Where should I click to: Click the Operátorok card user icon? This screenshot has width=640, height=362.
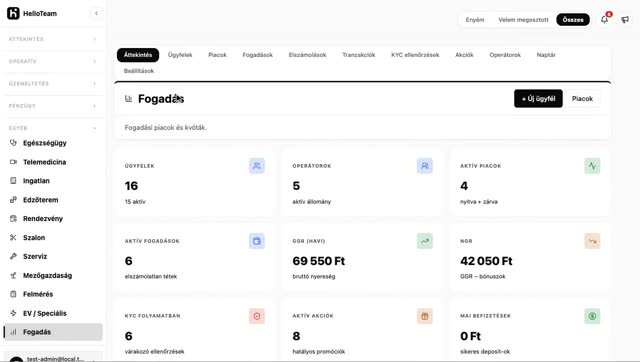(x=424, y=166)
